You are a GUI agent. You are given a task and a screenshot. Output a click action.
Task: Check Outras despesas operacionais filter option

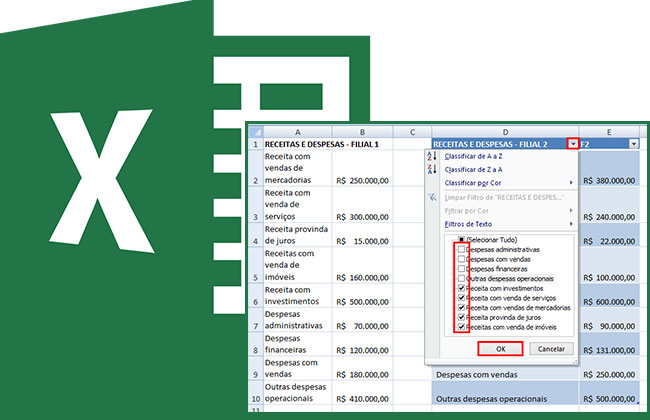461,278
